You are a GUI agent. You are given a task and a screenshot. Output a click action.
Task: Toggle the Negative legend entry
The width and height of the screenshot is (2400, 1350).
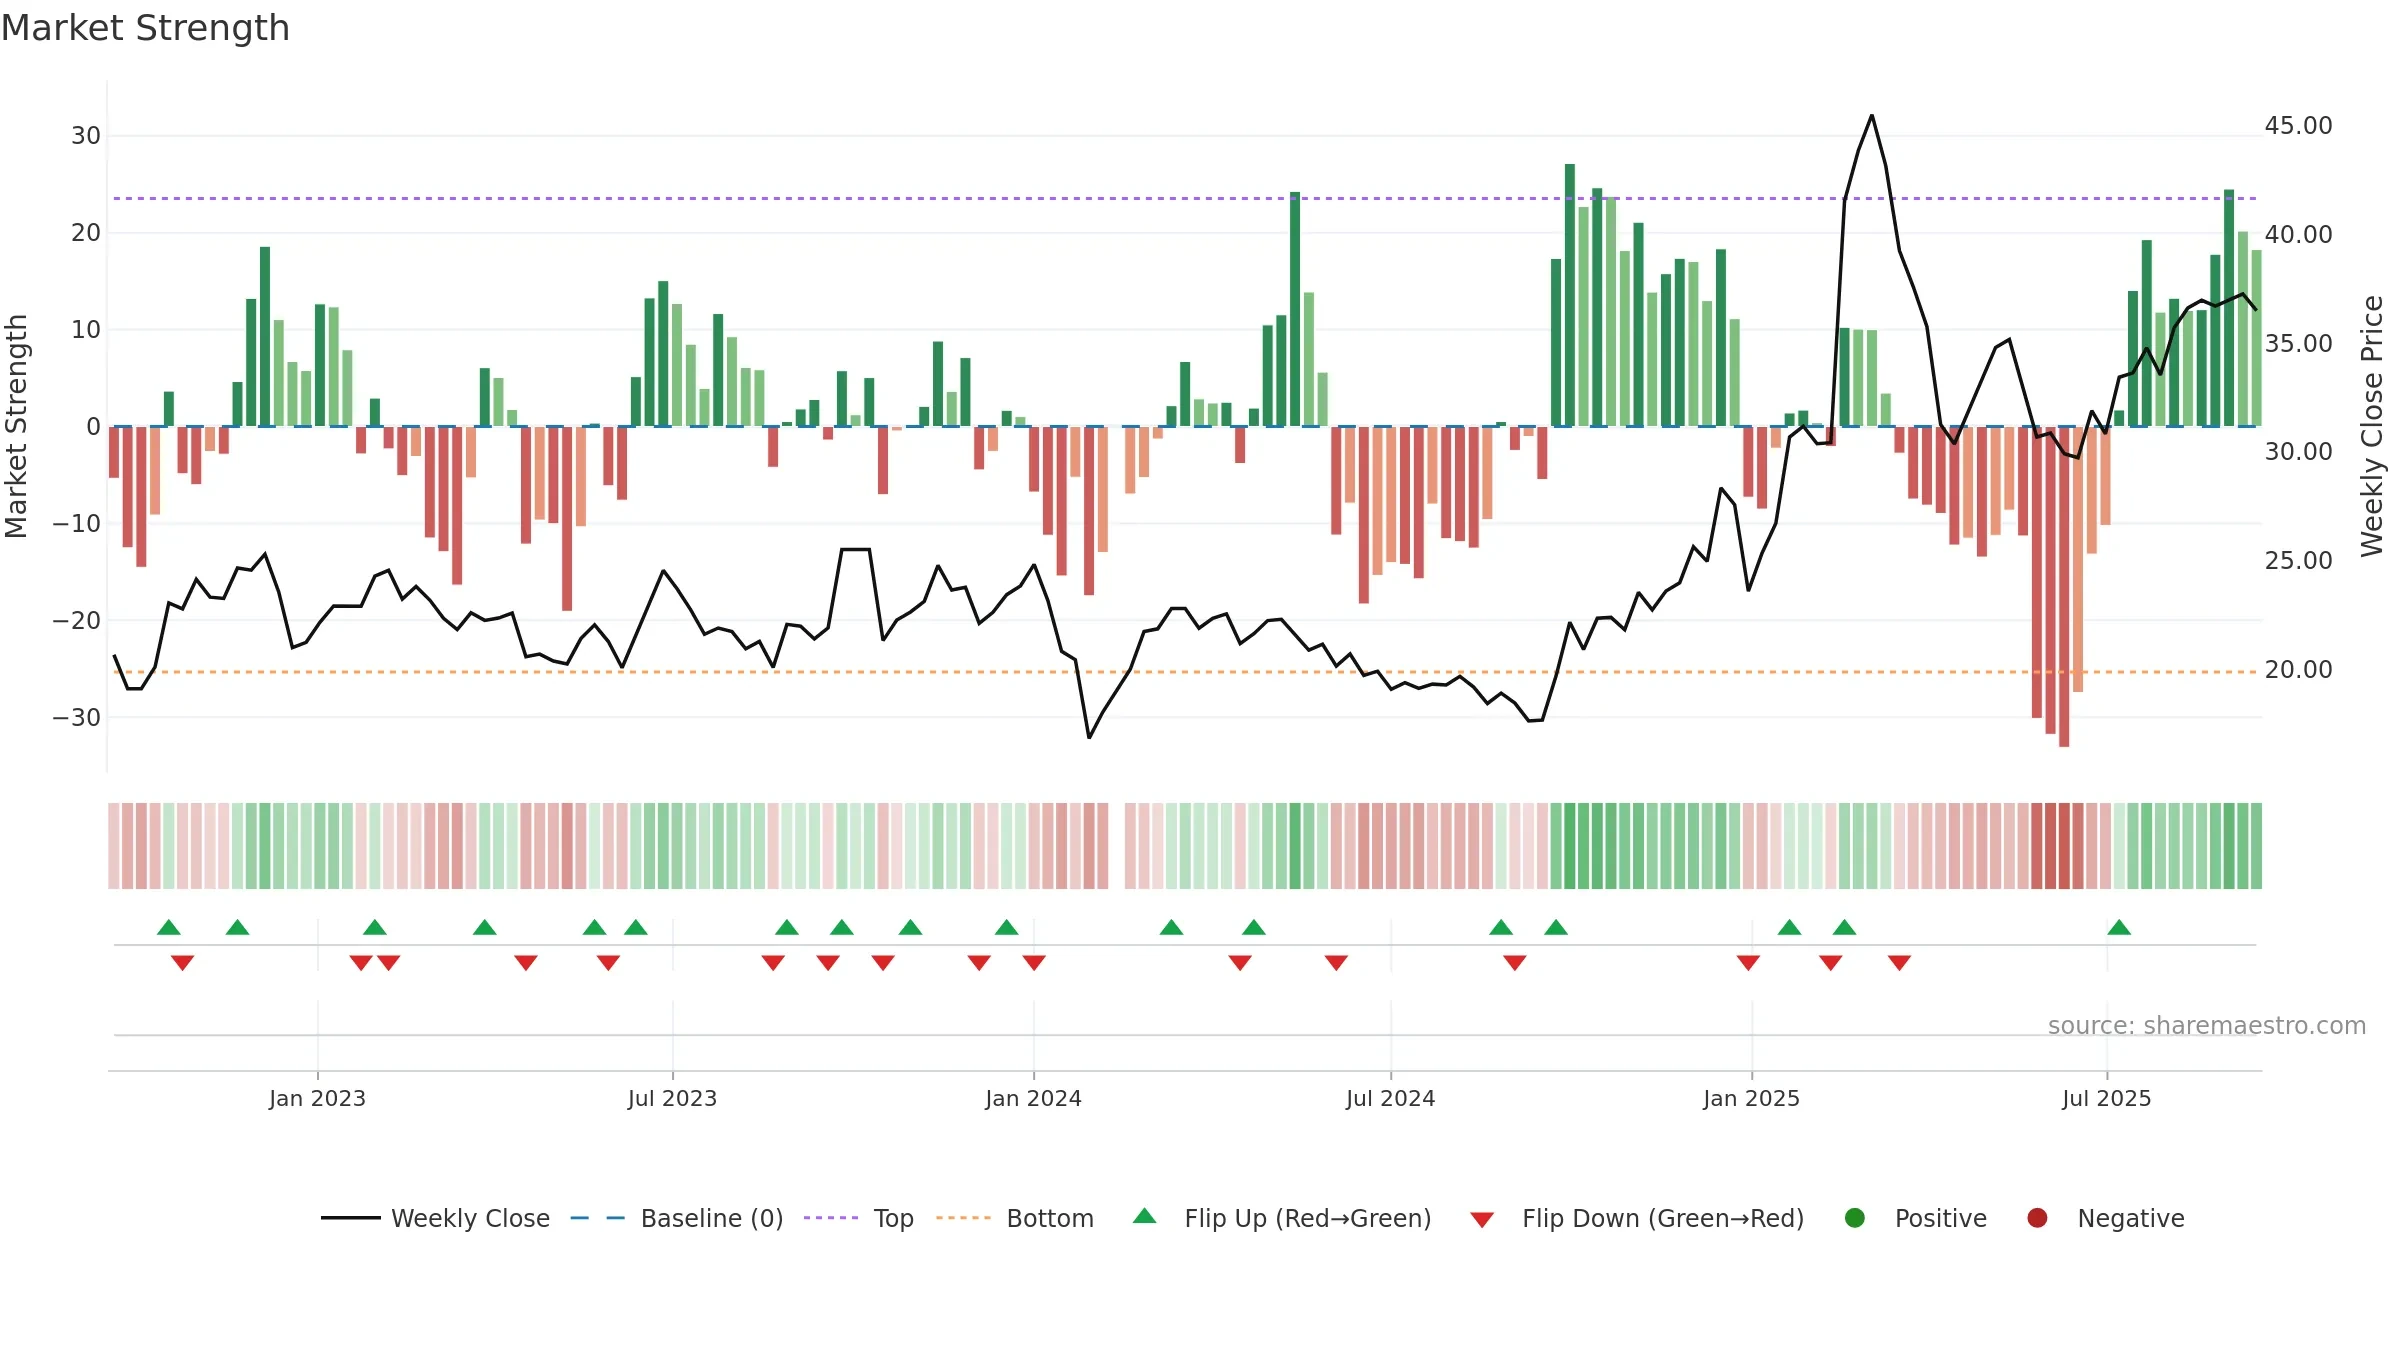click(x=2105, y=1218)
